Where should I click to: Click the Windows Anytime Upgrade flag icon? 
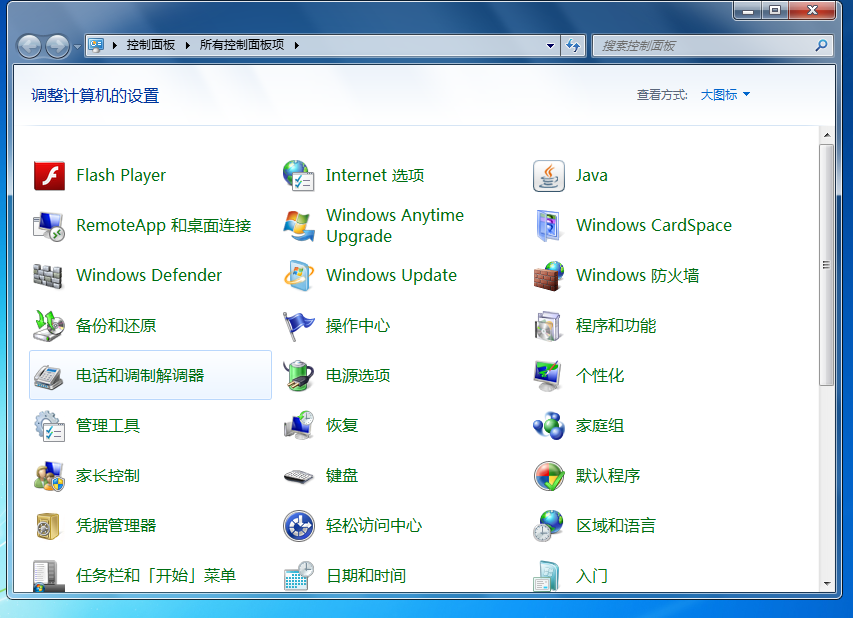pos(299,226)
